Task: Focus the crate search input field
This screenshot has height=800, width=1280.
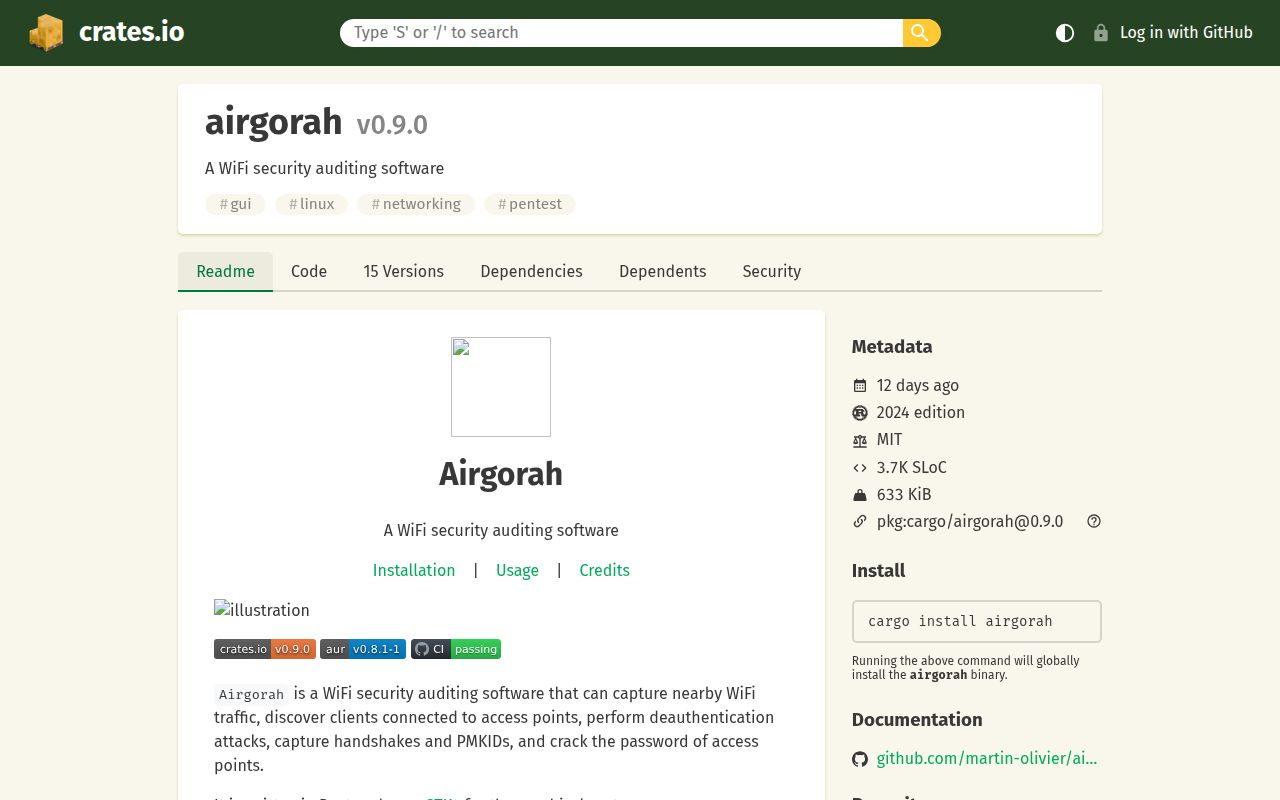Action: [x=621, y=33]
